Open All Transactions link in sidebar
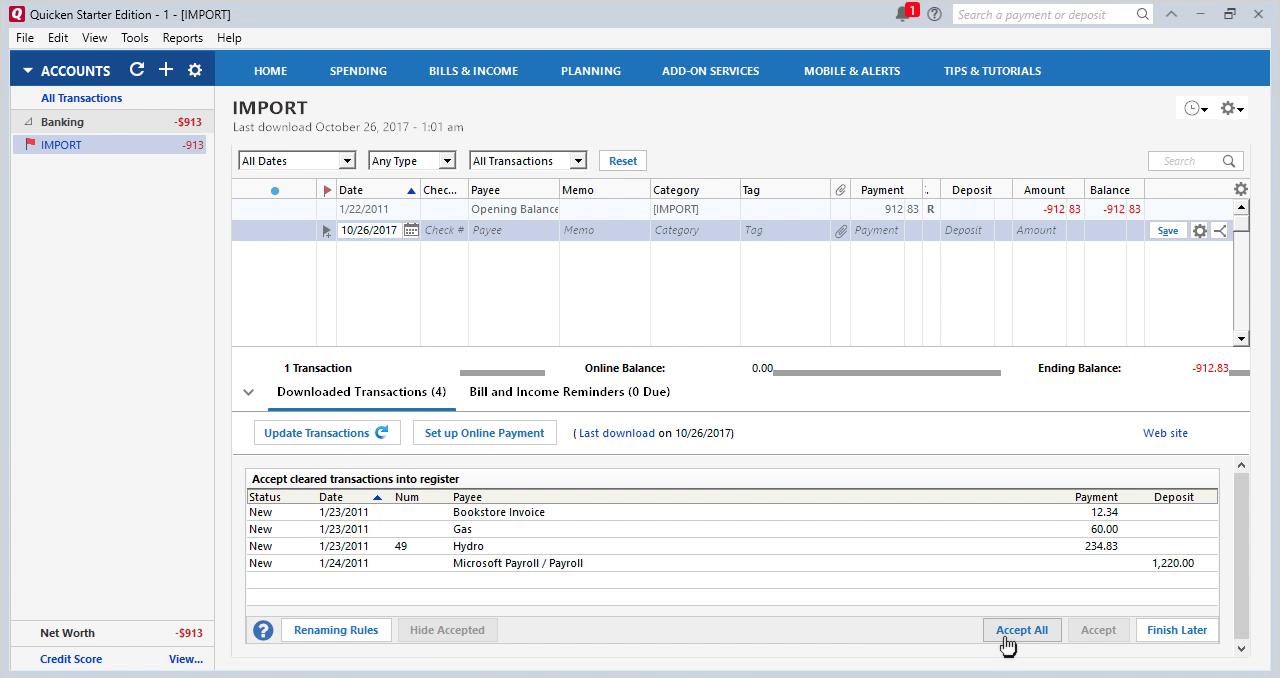The height and width of the screenshot is (678, 1280). [x=81, y=98]
